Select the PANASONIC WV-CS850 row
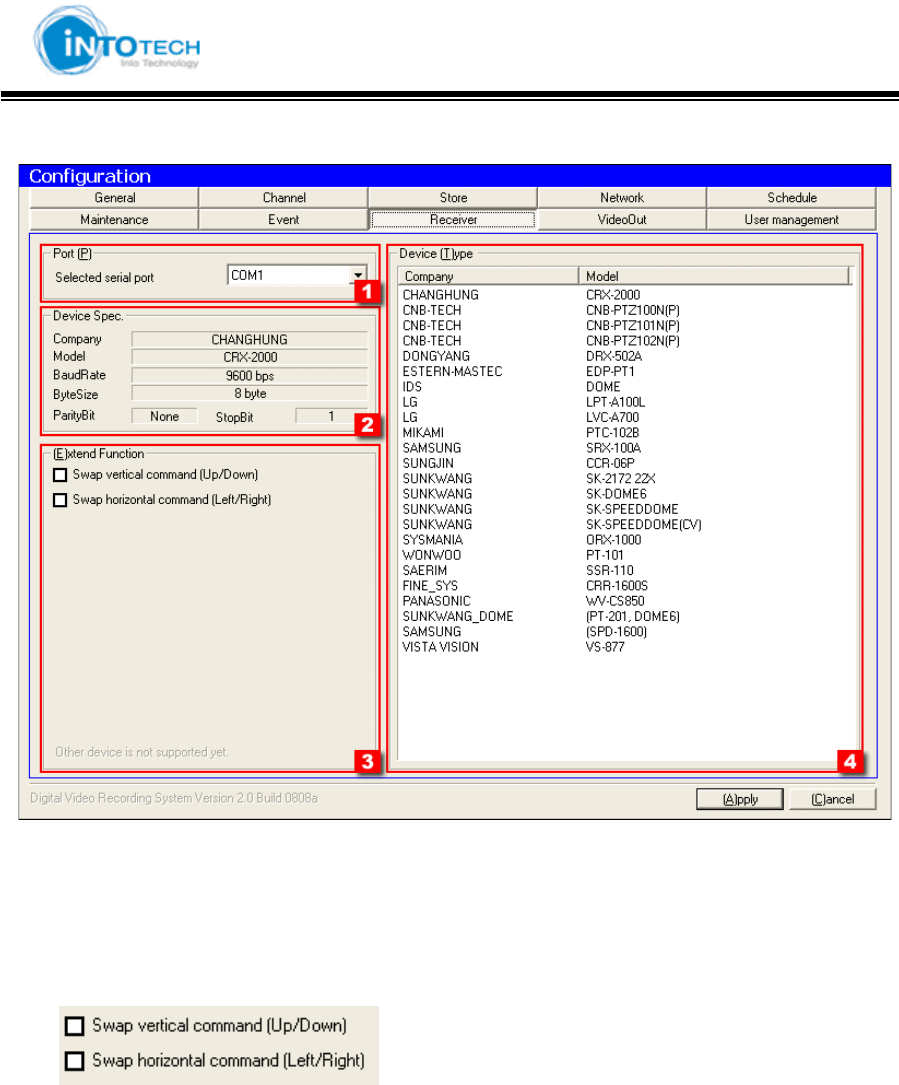899x1085 pixels. click(x=626, y=601)
